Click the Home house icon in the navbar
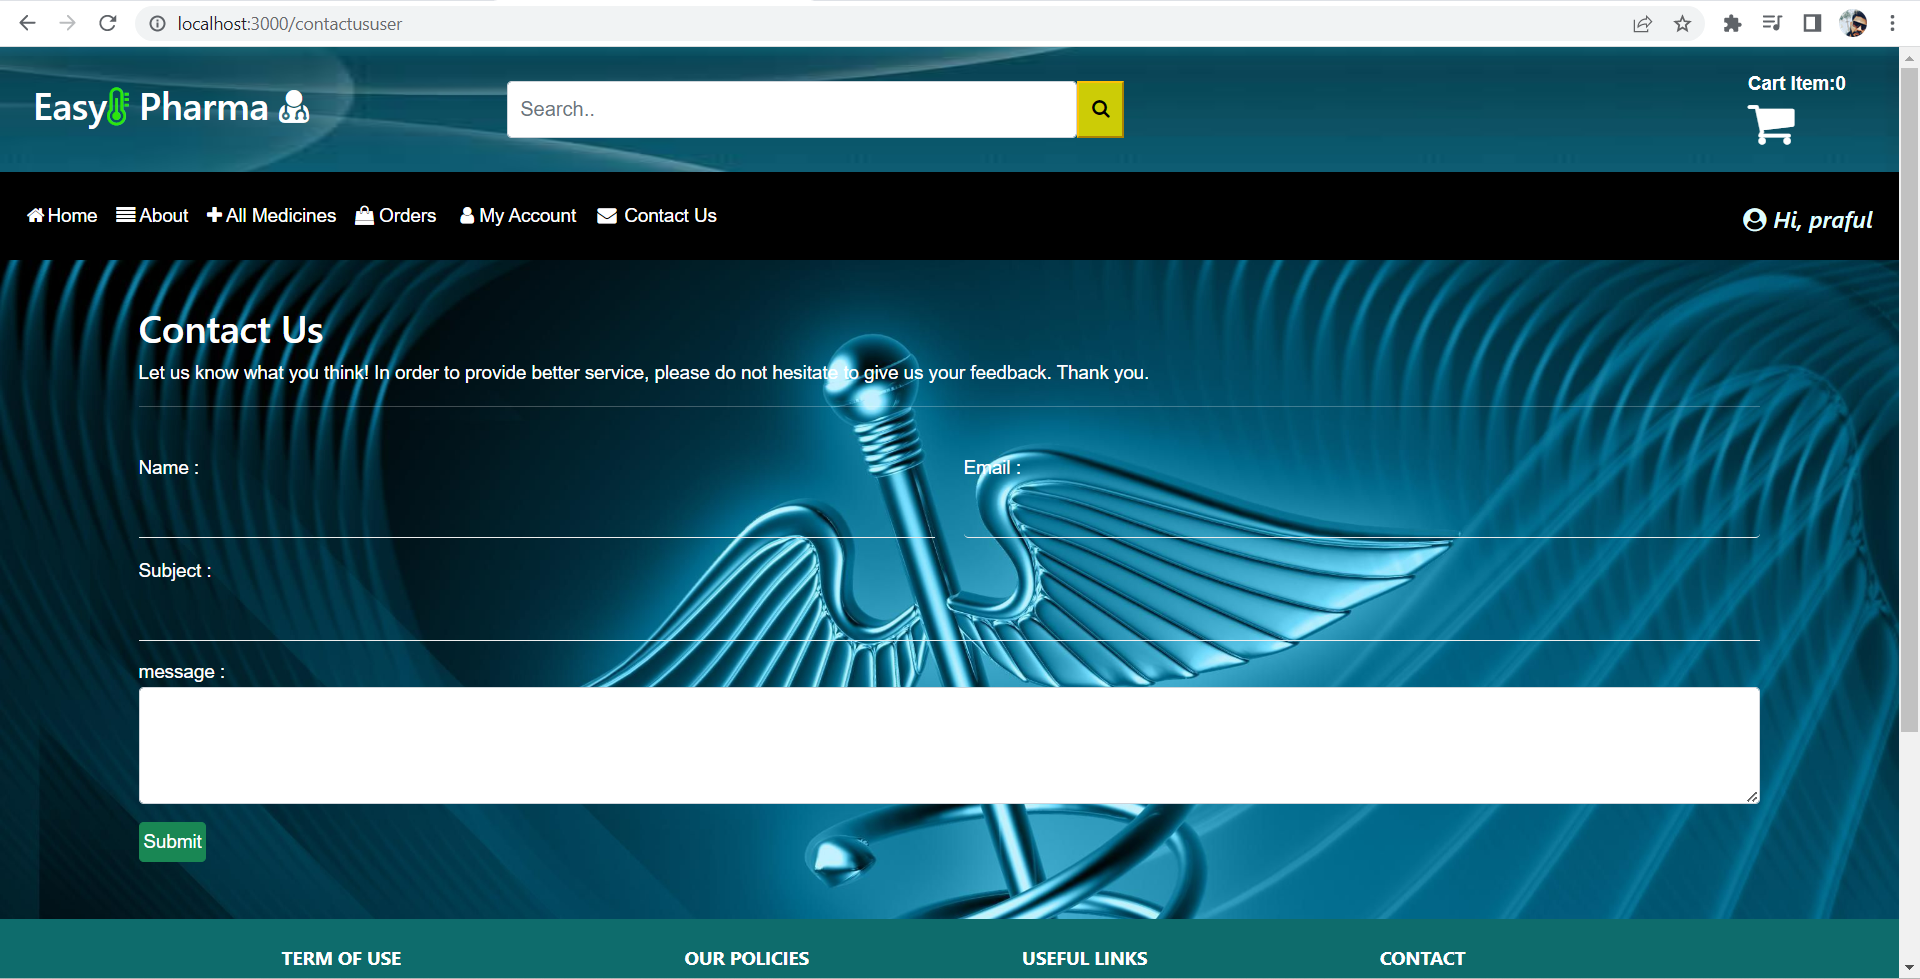This screenshot has width=1920, height=979. pyautogui.click(x=34, y=215)
